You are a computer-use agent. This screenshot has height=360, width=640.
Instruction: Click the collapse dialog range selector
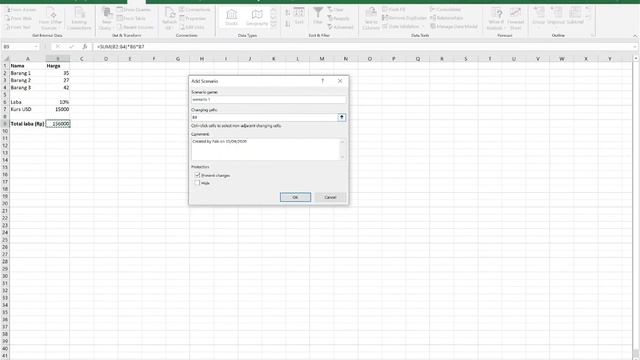(342, 118)
